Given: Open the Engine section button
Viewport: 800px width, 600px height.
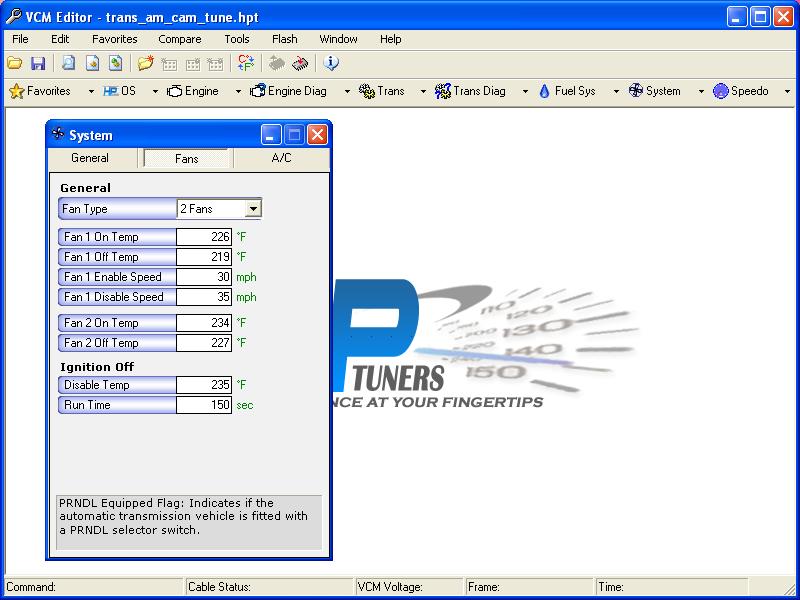Looking at the screenshot, I should (193, 91).
